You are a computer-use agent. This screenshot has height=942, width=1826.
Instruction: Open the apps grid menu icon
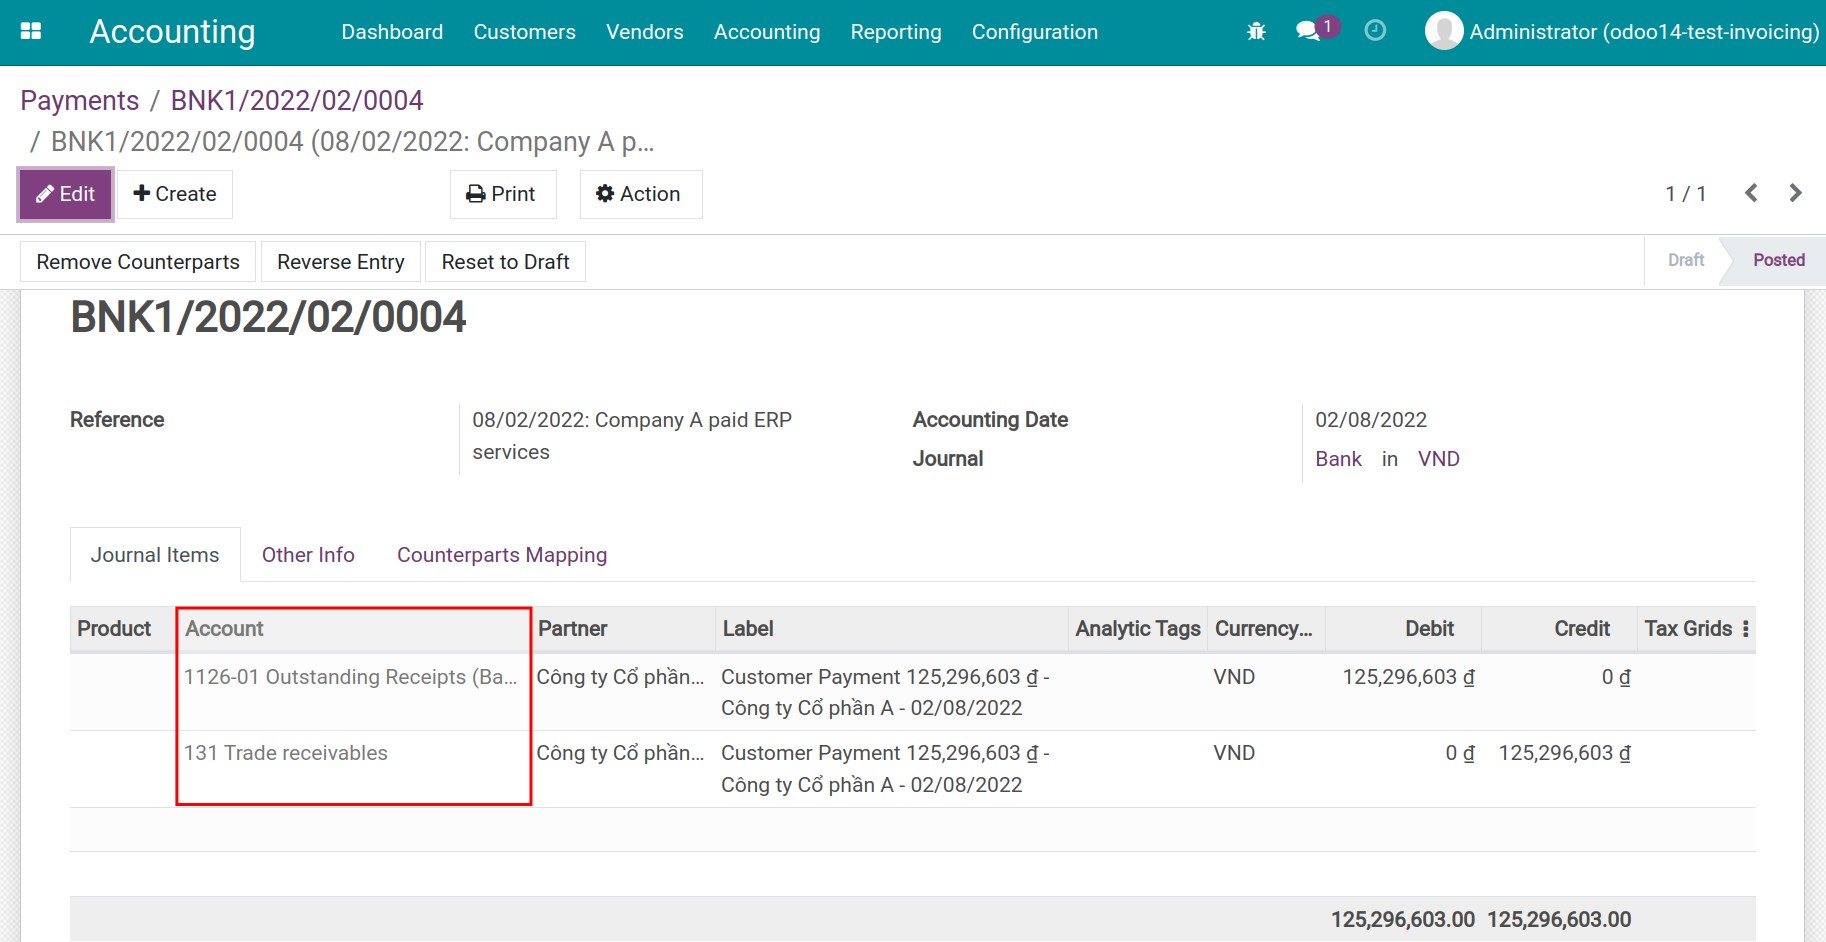point(31,31)
